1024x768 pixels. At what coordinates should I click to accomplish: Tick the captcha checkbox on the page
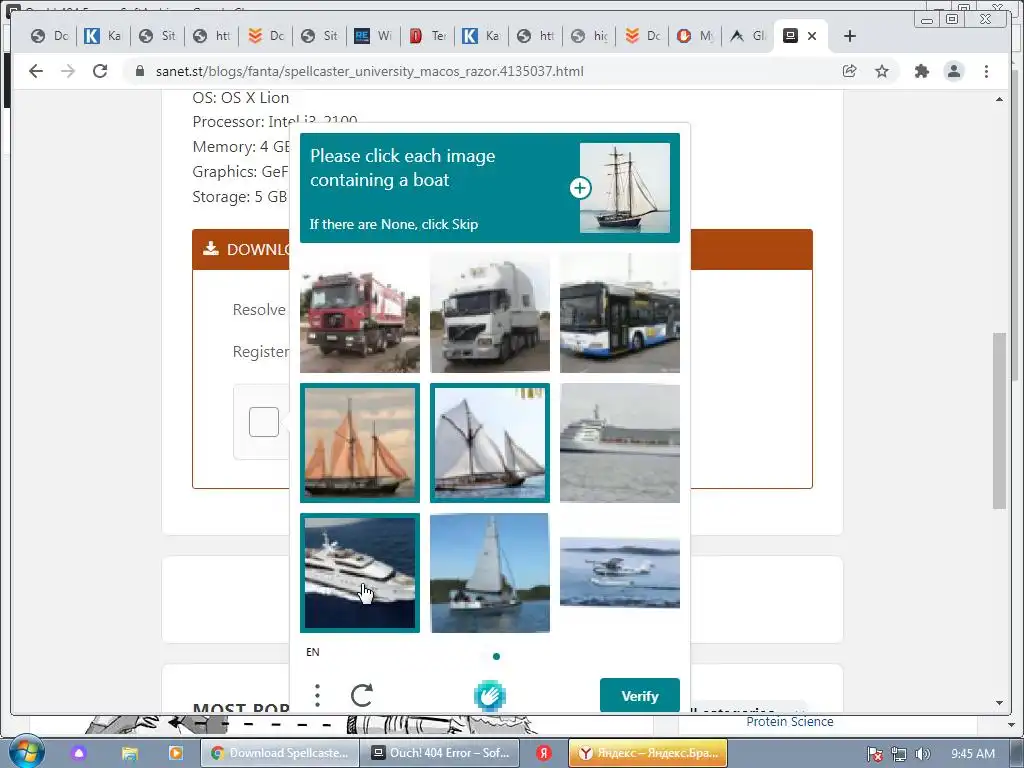click(x=264, y=422)
